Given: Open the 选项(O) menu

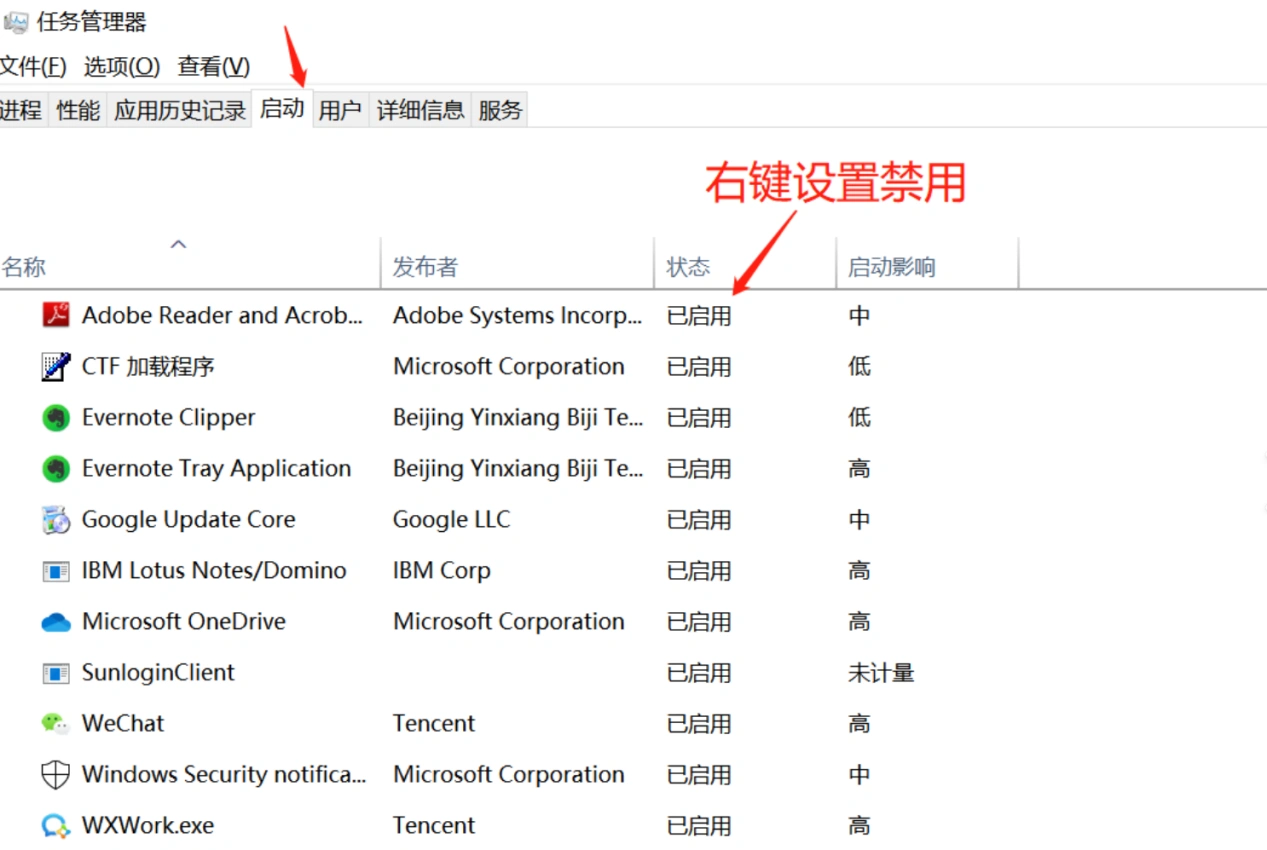Looking at the screenshot, I should 121,67.
